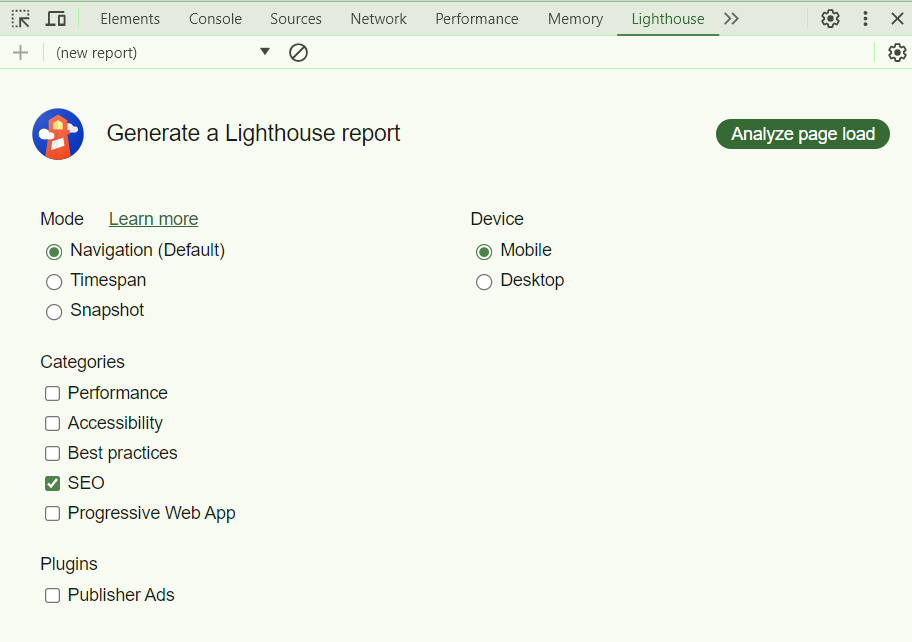Switch to the Elements tab
The height and width of the screenshot is (642, 912).
point(130,19)
